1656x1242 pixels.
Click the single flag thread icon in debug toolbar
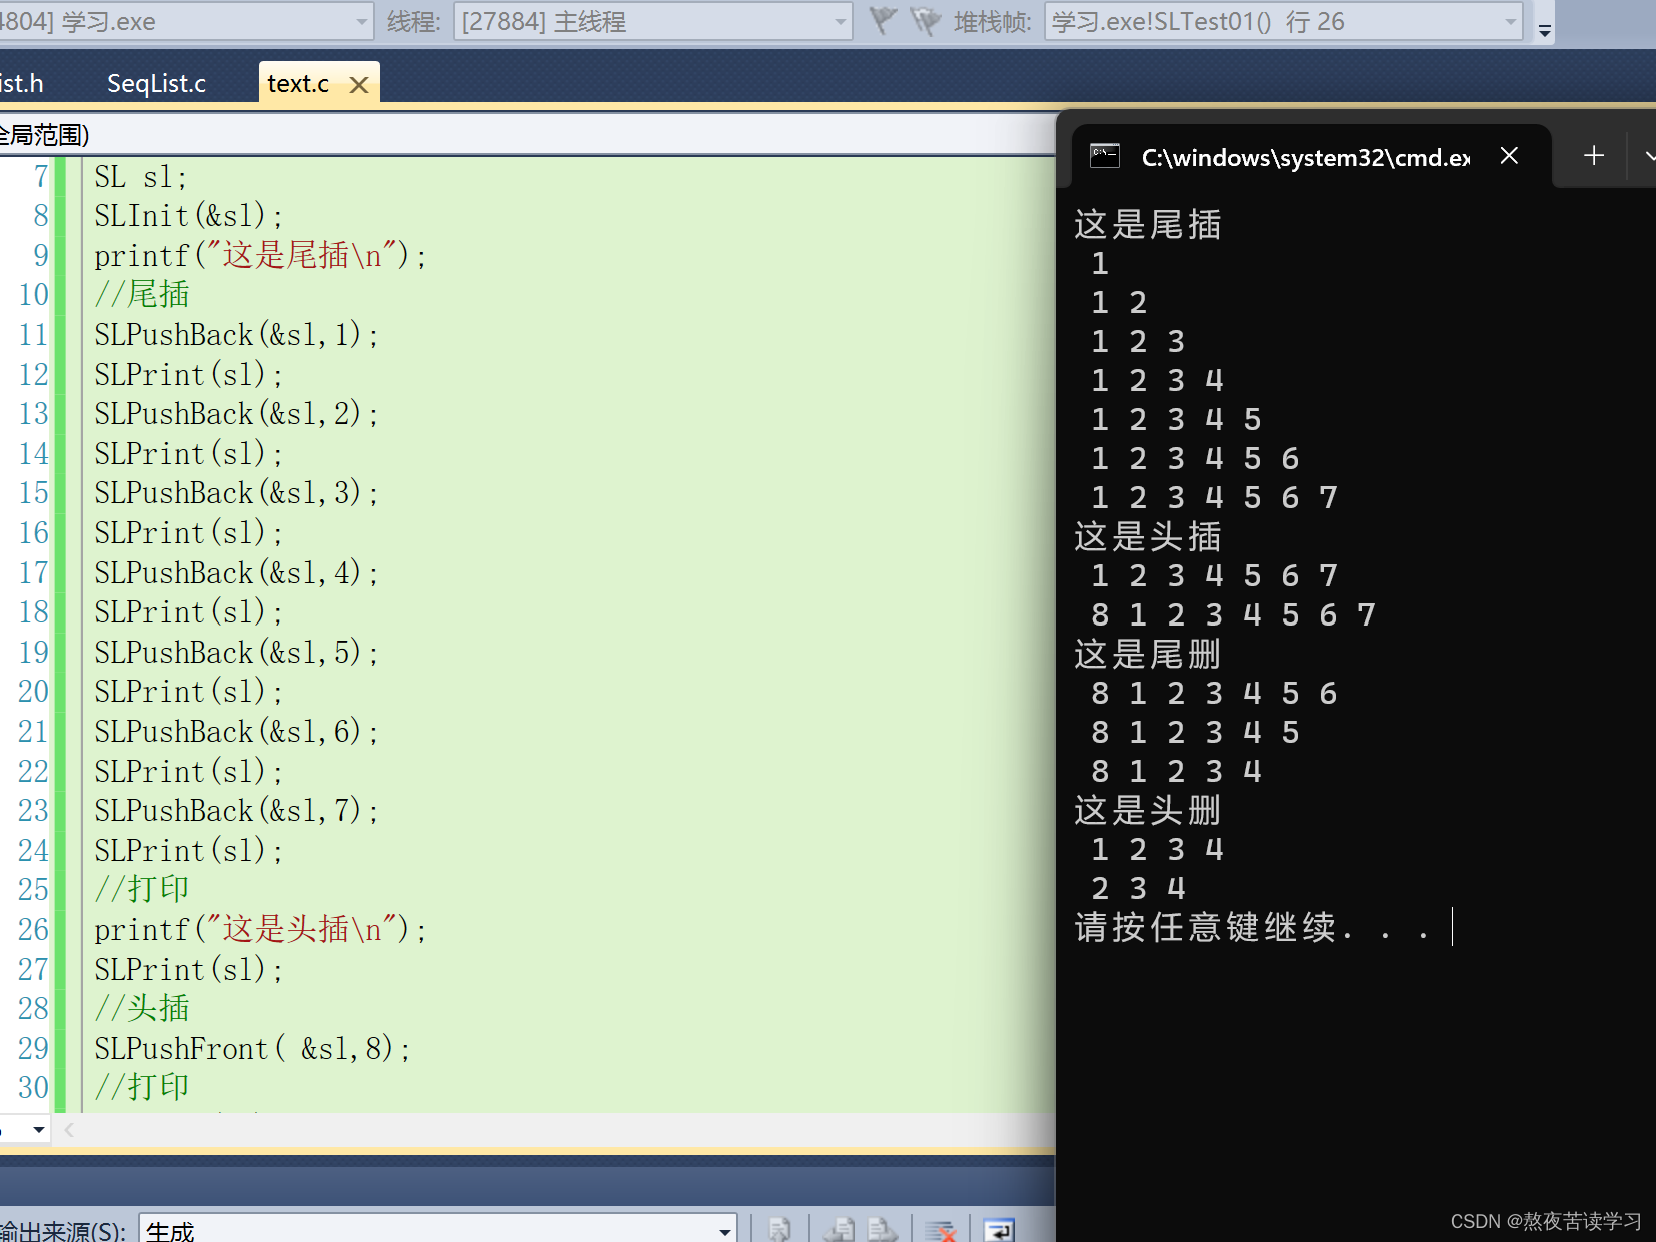click(x=882, y=21)
